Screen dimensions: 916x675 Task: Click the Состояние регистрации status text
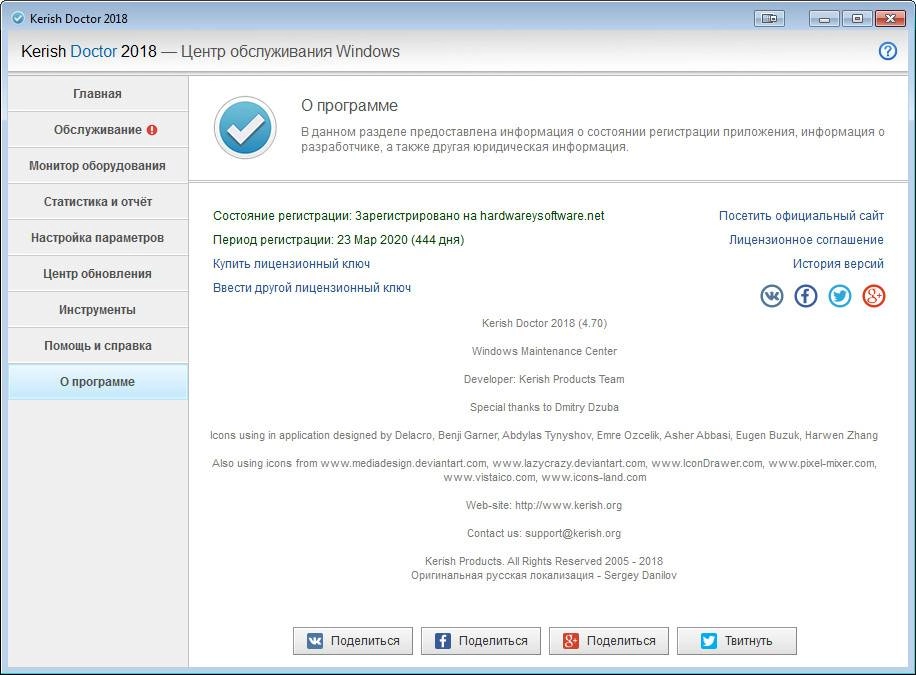408,216
